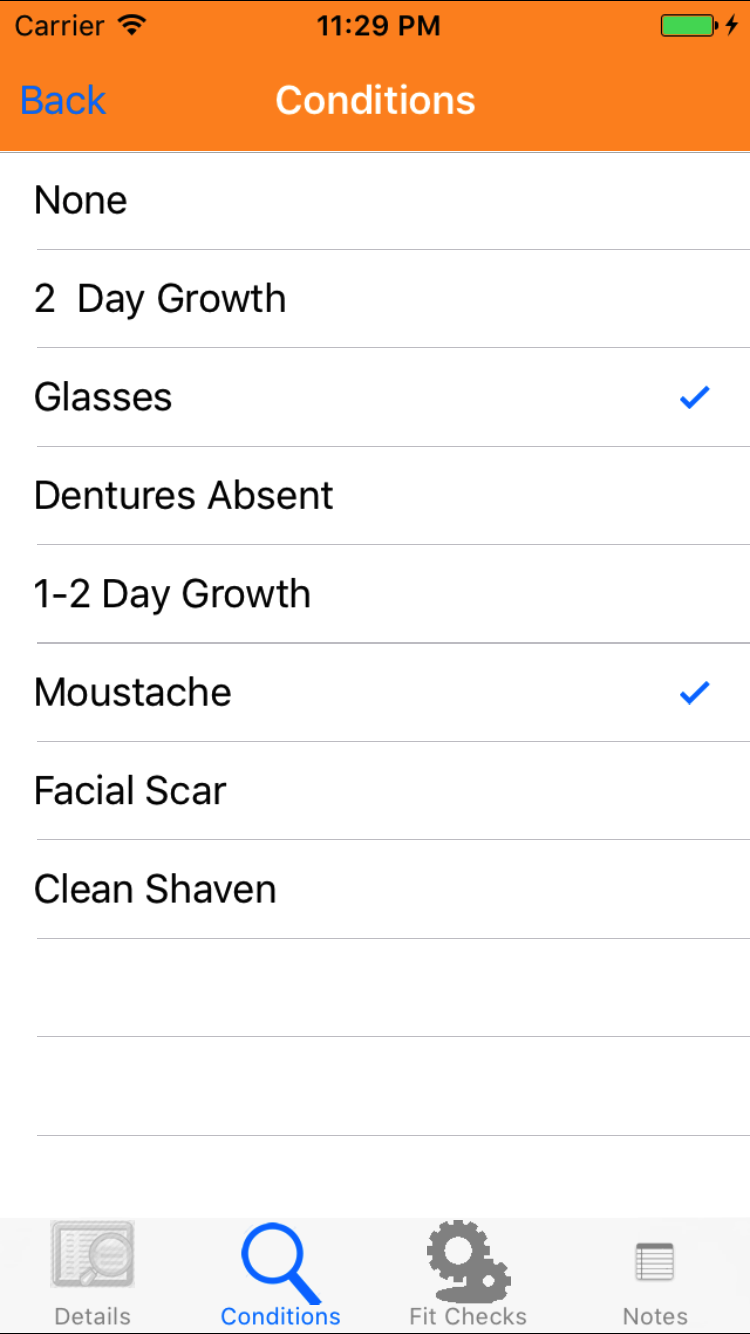Uncheck the Moustache checkmark
The width and height of the screenshot is (750, 1334).
click(x=694, y=693)
